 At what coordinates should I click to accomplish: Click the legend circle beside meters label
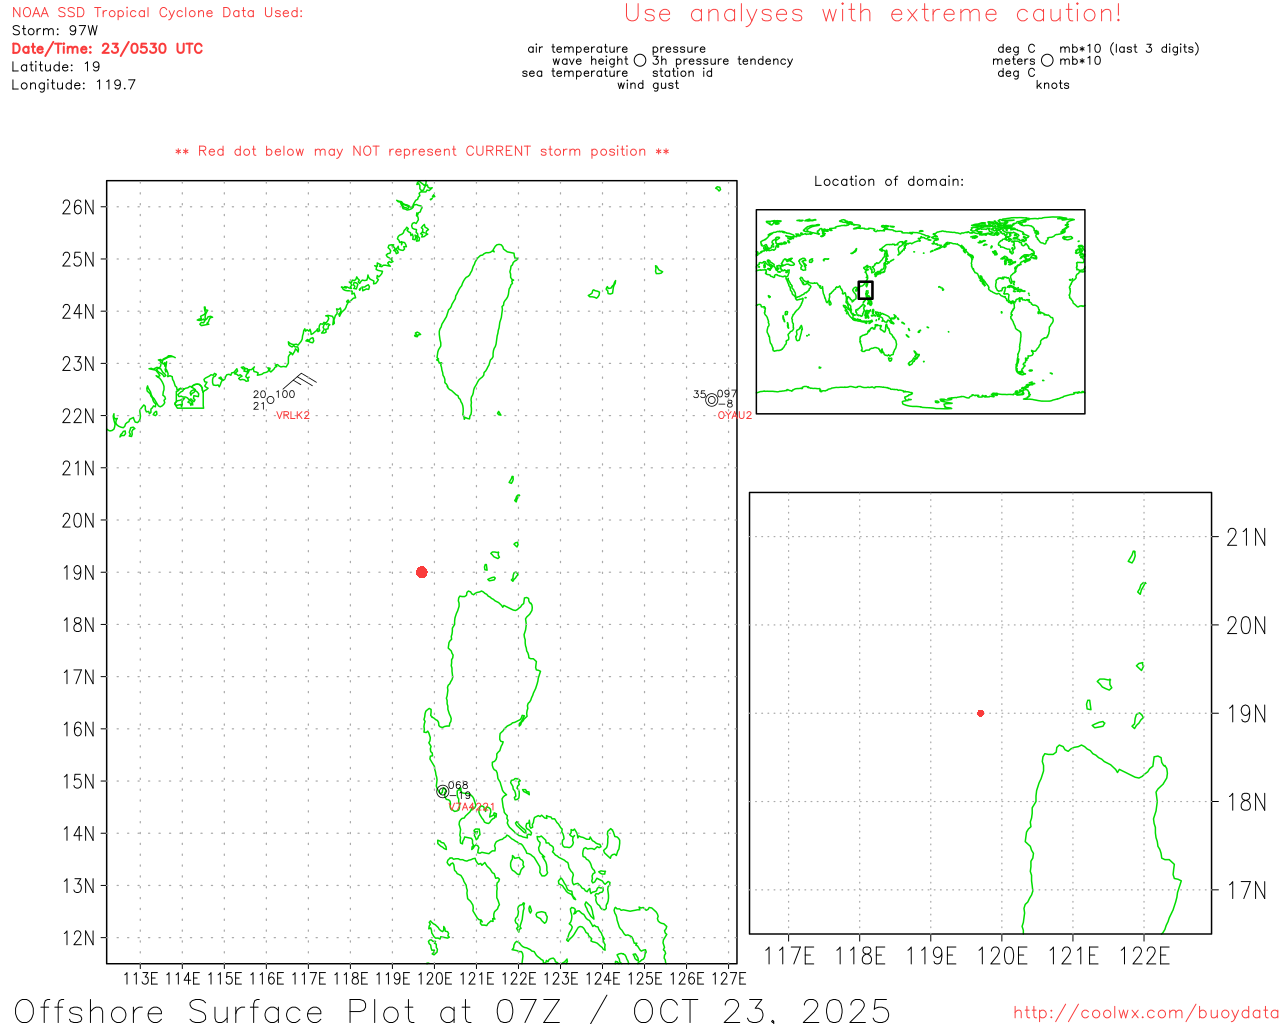pyautogui.click(x=1047, y=61)
